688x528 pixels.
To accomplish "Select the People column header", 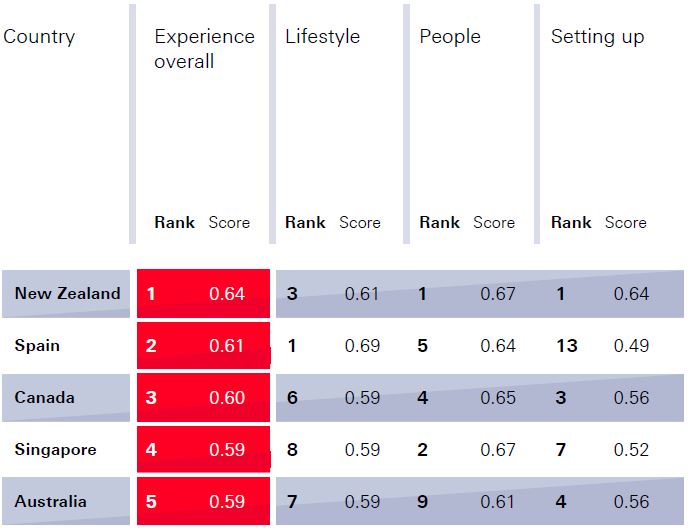I will tap(450, 37).
